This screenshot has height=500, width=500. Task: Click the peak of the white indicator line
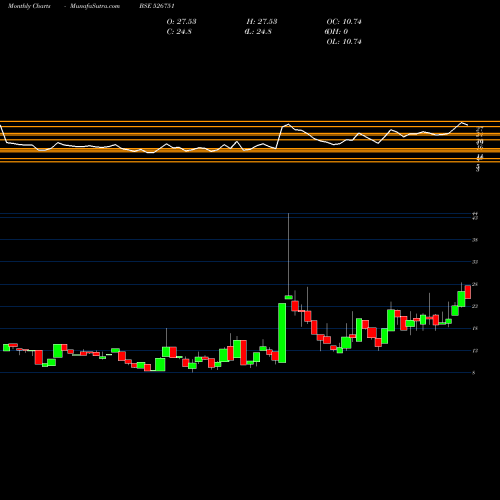pos(462,122)
